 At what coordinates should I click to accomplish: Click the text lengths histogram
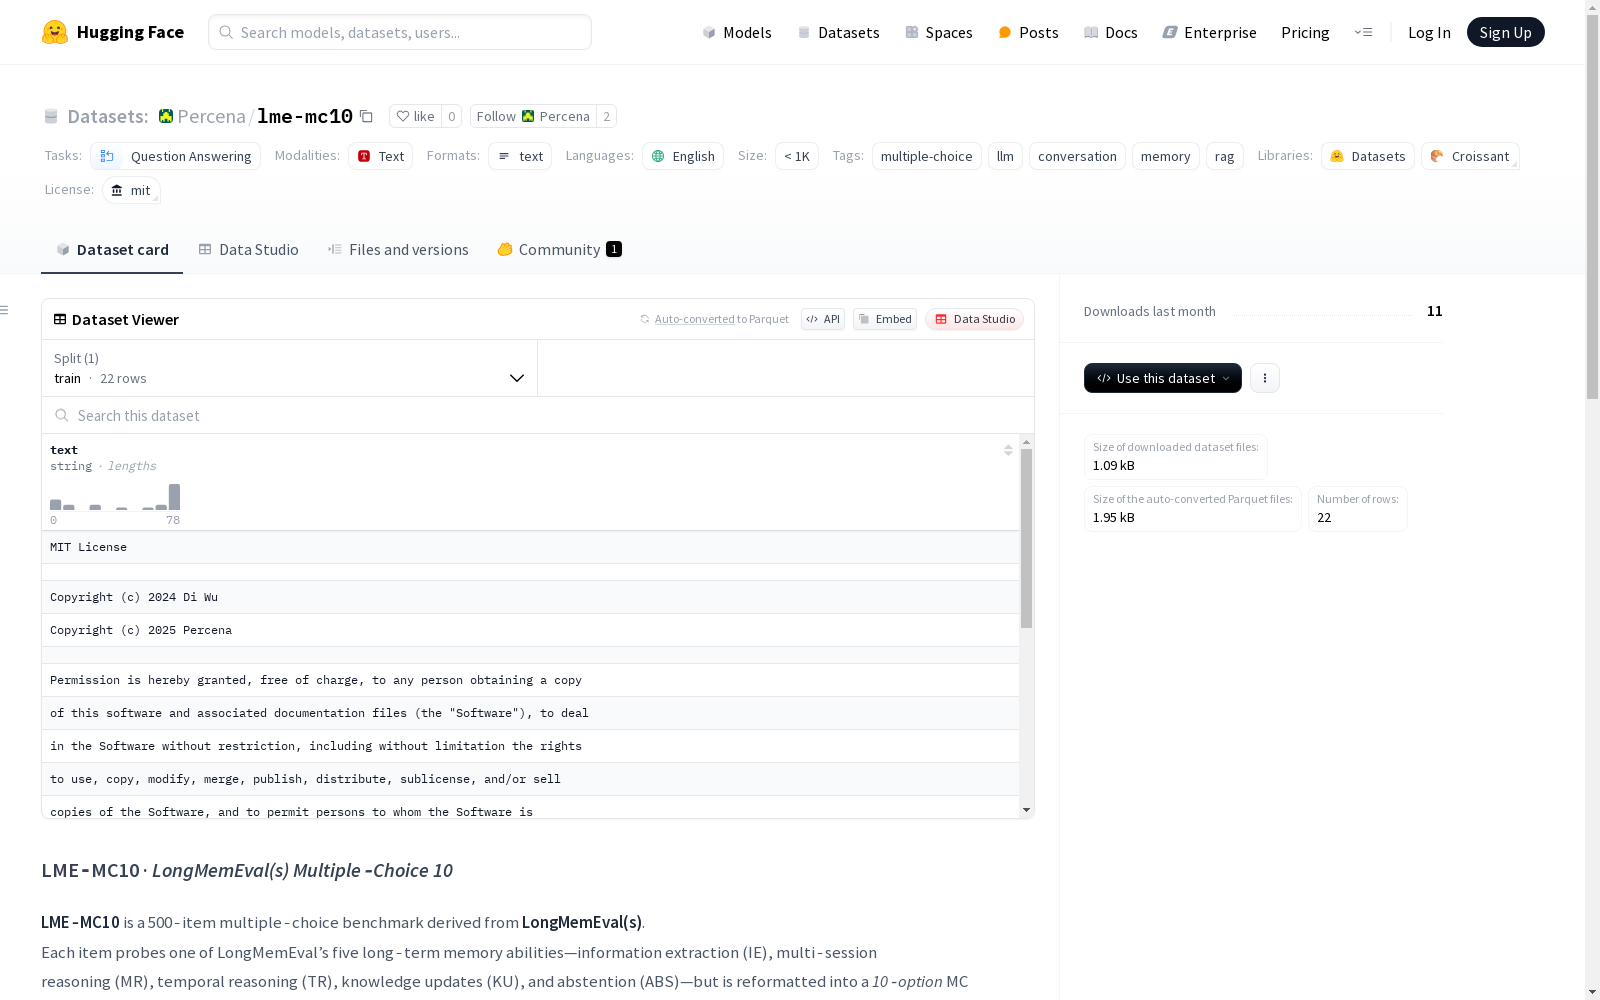point(115,497)
